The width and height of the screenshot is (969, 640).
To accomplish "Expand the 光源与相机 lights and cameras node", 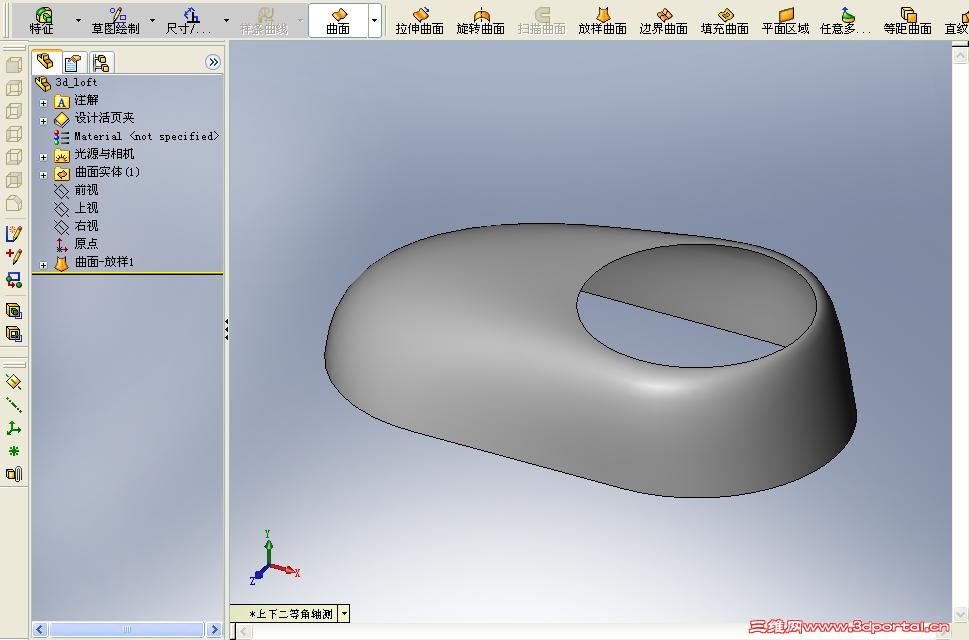I will pos(43,157).
